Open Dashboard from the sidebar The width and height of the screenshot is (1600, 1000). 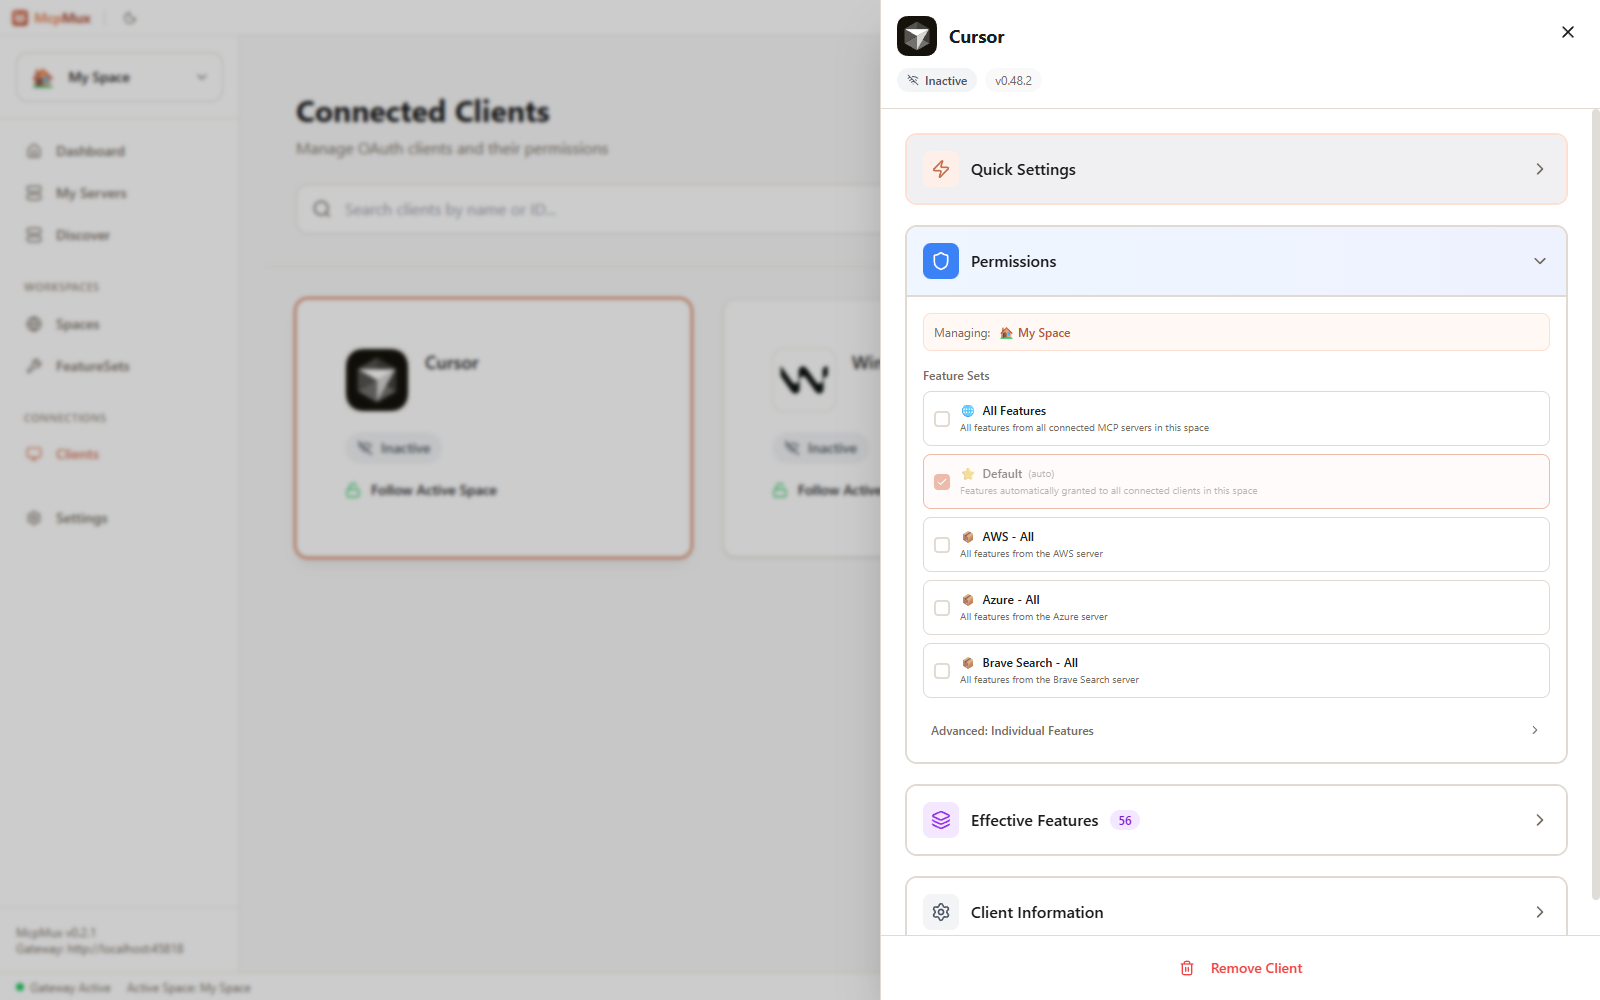91,151
